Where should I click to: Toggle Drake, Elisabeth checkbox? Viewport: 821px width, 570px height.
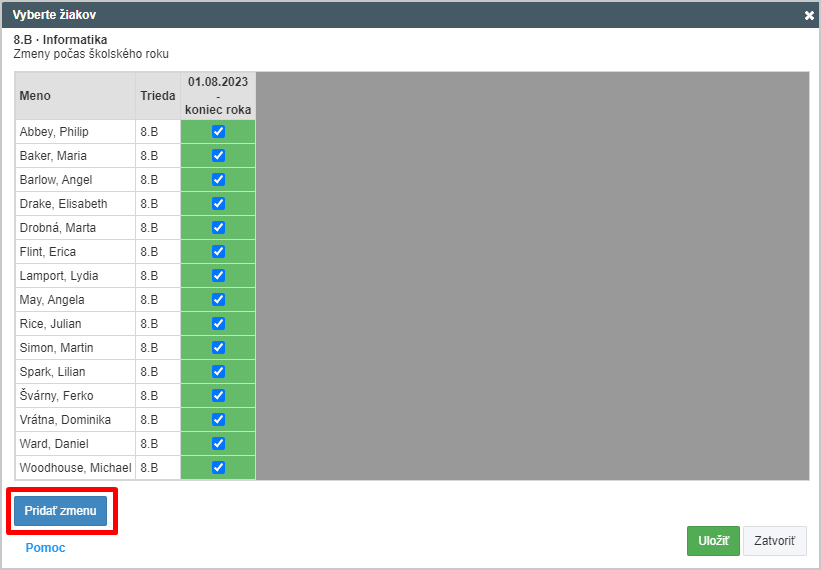point(218,204)
